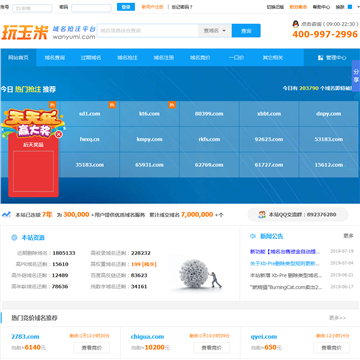Open the 2783.com auction link
This screenshot has width=360, height=360.
(x=25, y=337)
